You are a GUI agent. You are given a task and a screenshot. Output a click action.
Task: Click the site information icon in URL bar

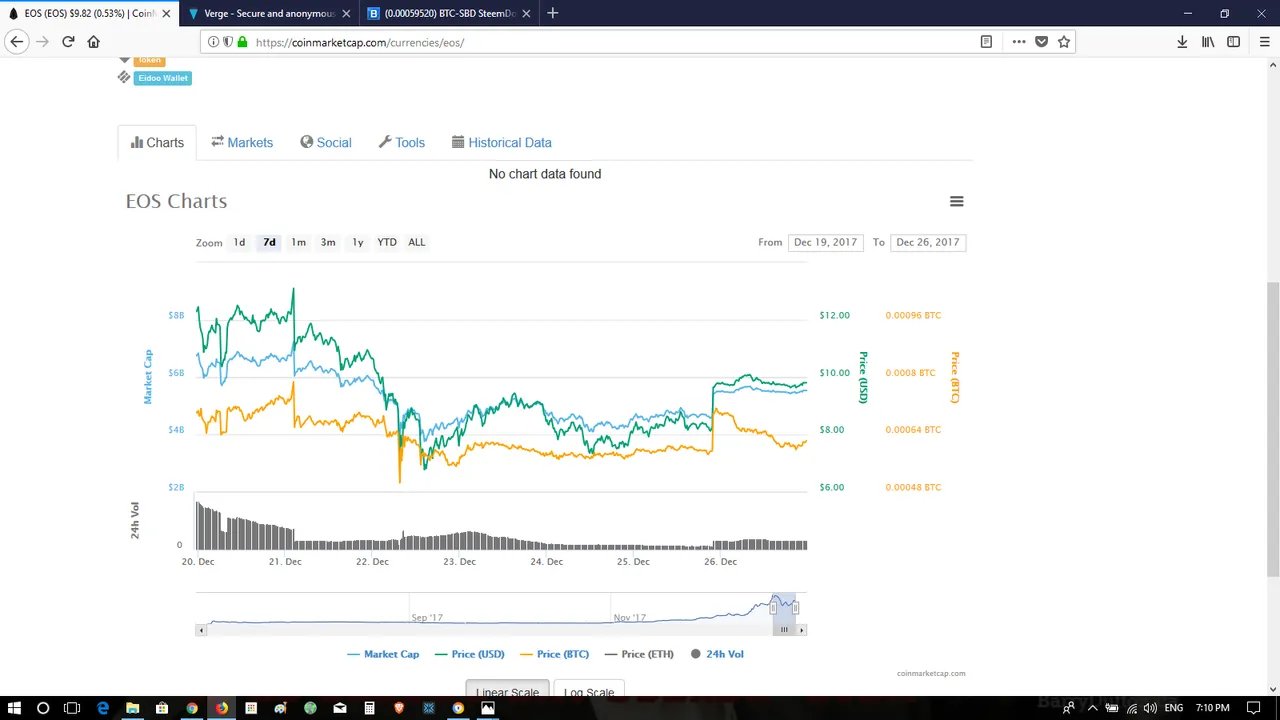coord(213,42)
